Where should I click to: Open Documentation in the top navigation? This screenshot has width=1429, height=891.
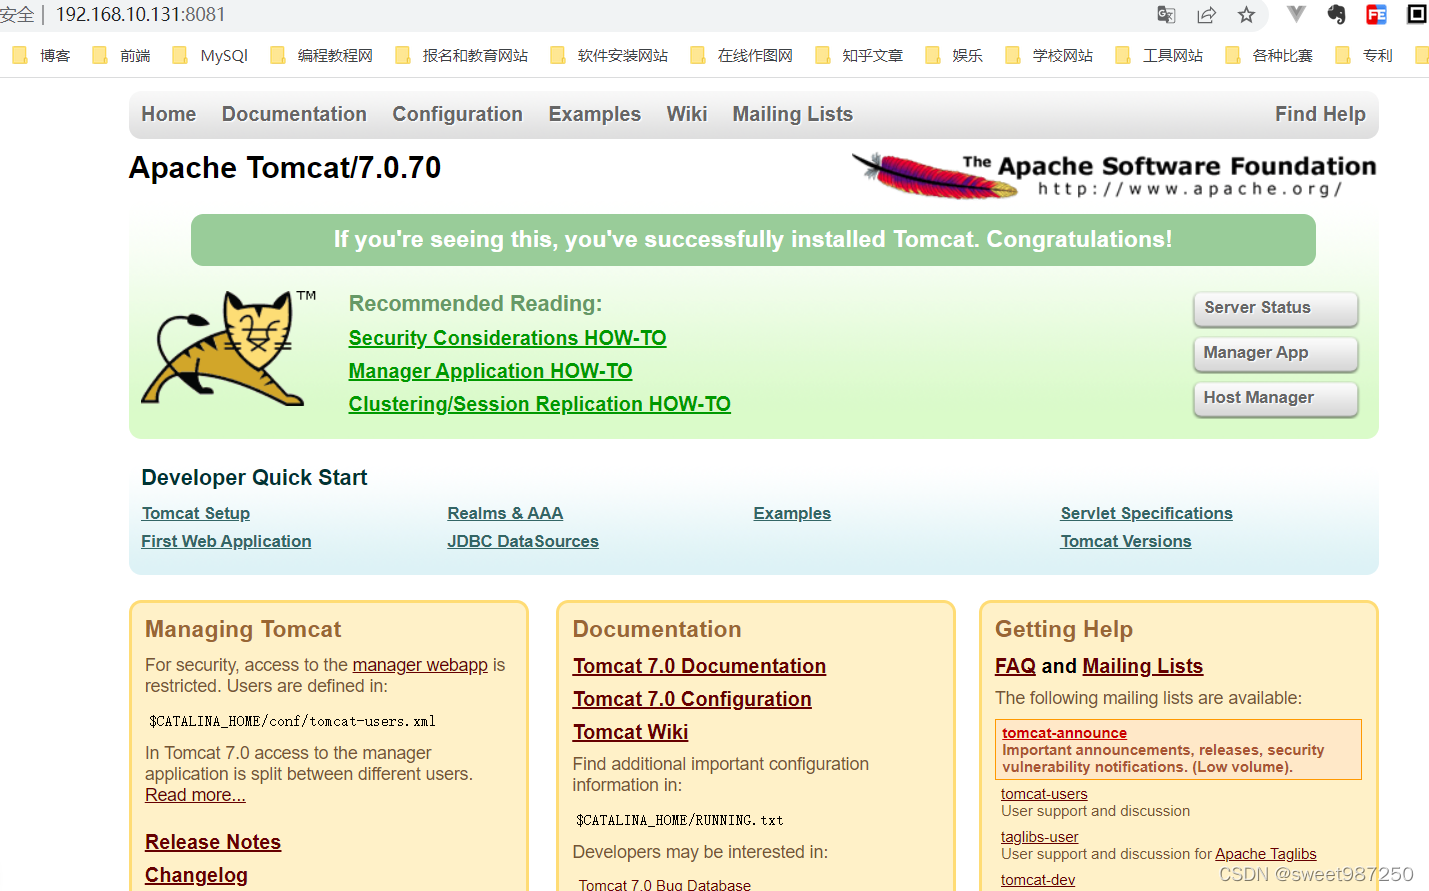(x=294, y=114)
